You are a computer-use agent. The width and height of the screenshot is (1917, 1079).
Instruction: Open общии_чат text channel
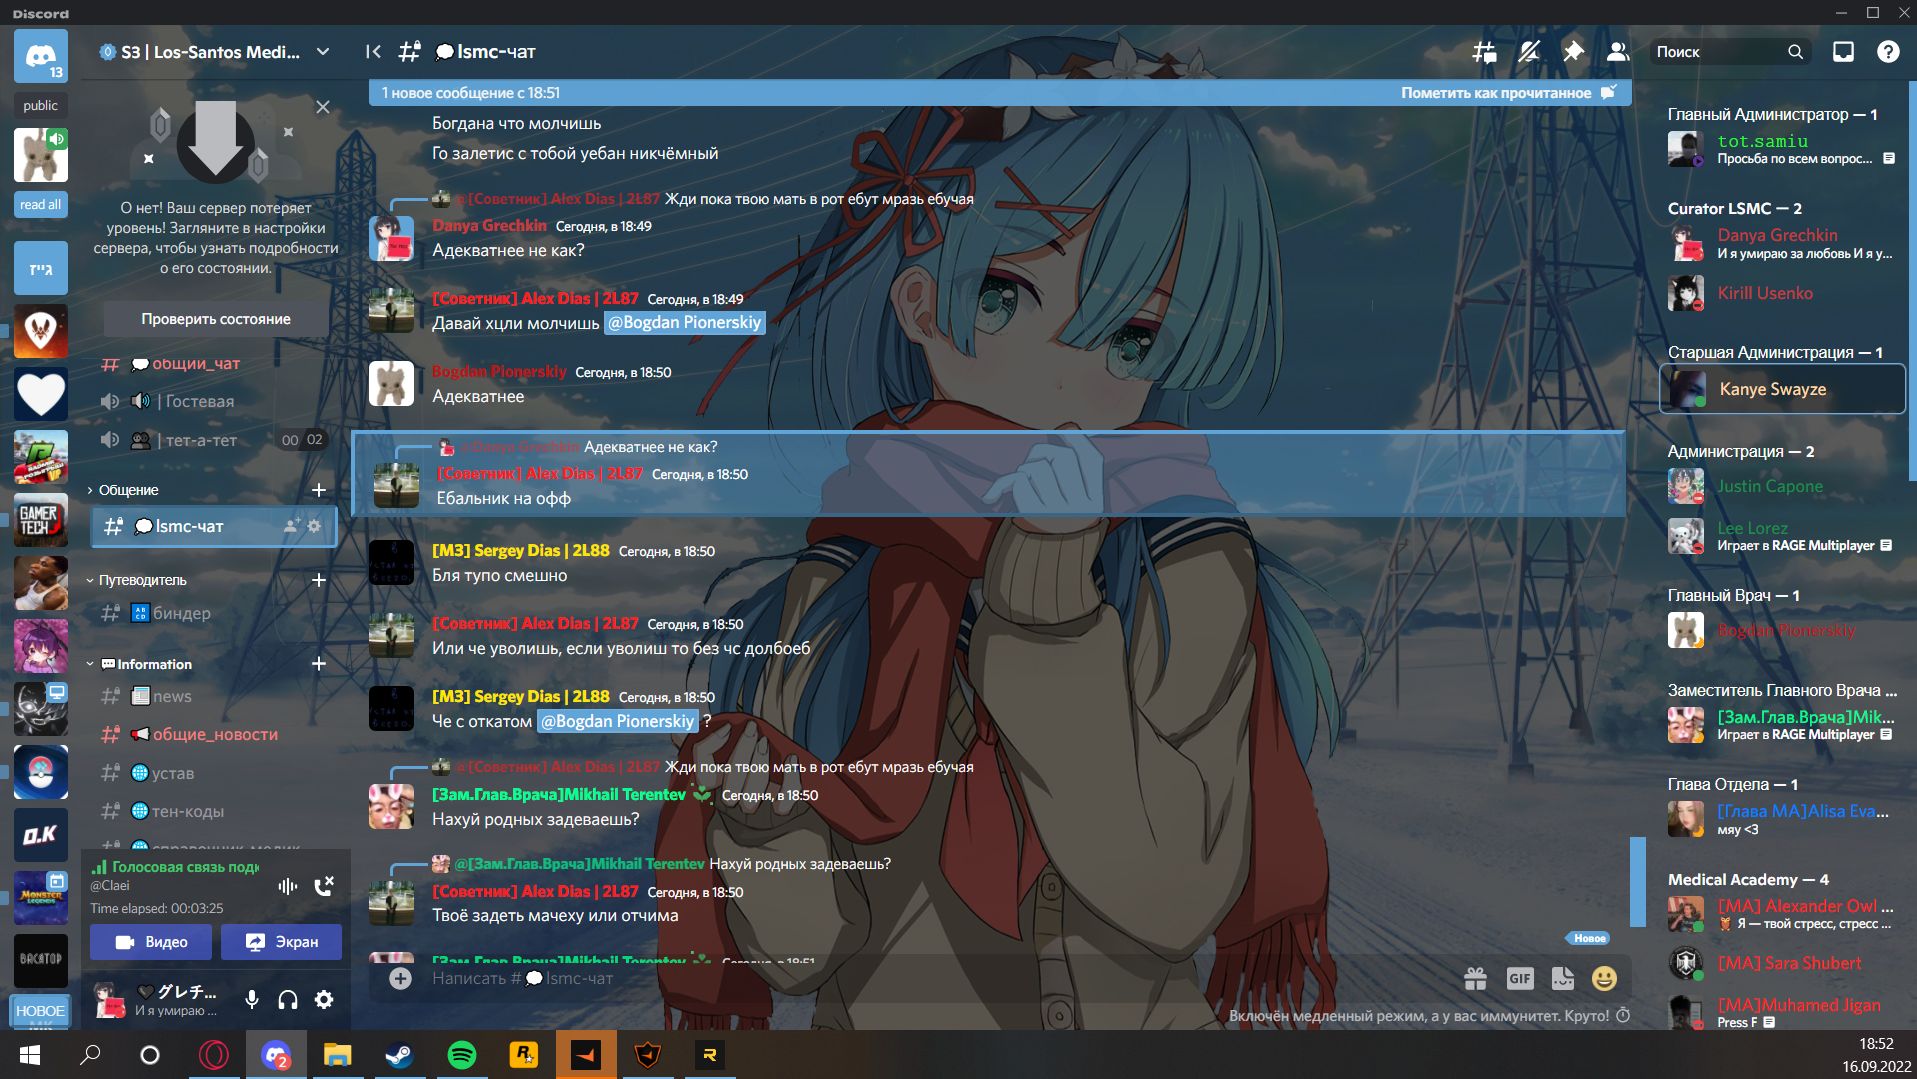pyautogui.click(x=195, y=364)
